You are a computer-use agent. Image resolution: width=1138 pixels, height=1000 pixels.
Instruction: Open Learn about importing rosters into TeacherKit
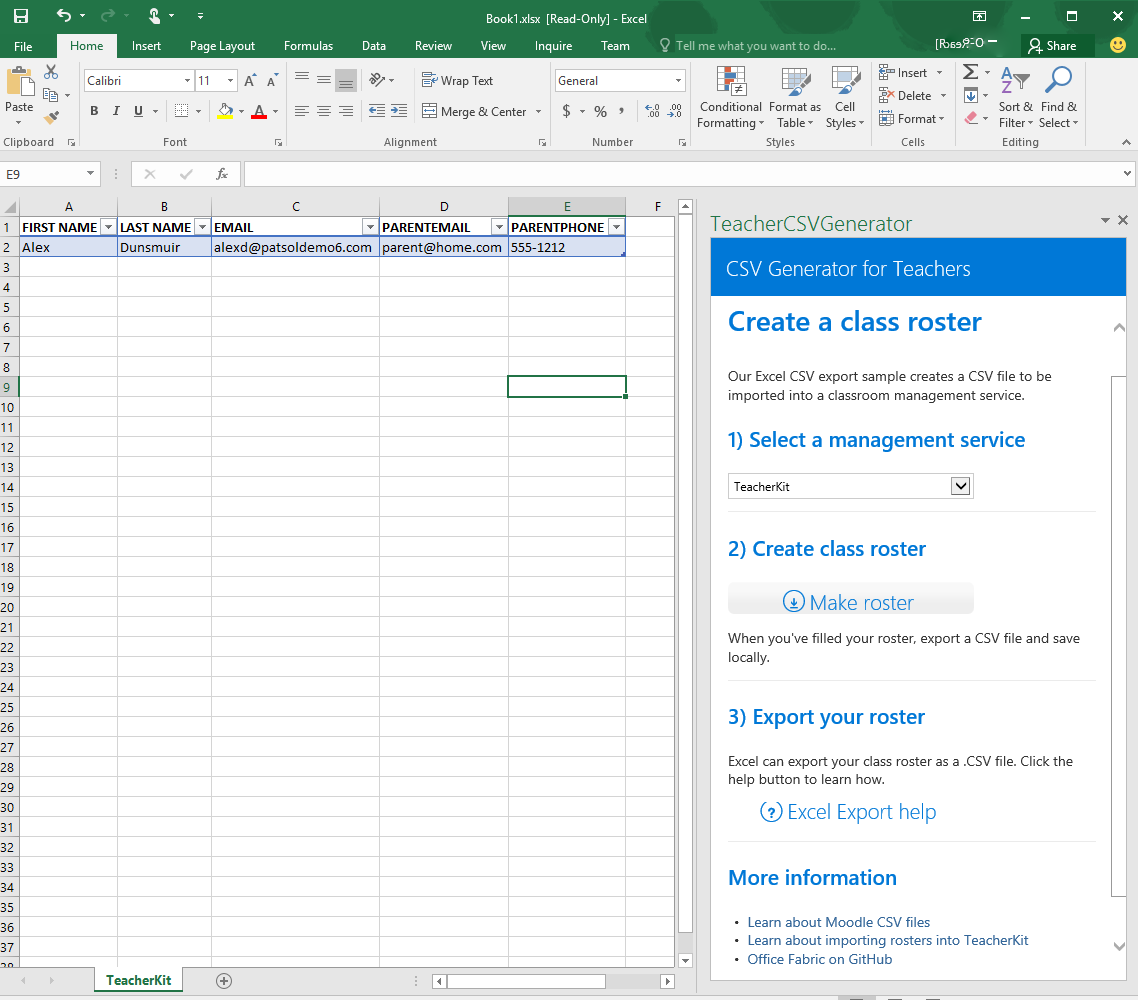tap(888, 940)
